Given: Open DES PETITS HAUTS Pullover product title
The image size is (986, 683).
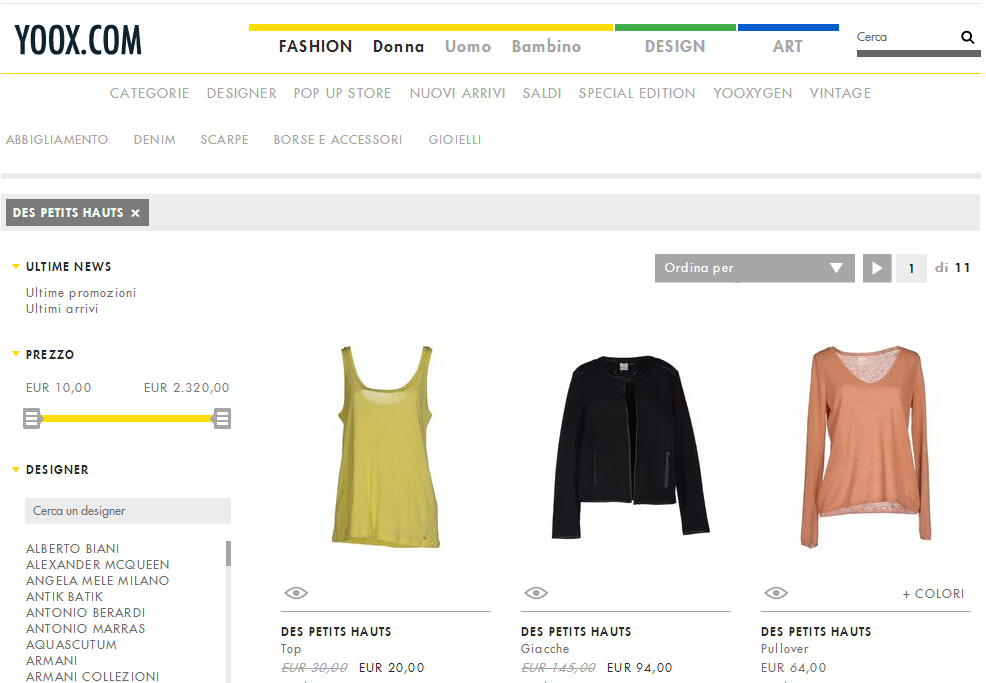Looking at the screenshot, I should pos(816,631).
